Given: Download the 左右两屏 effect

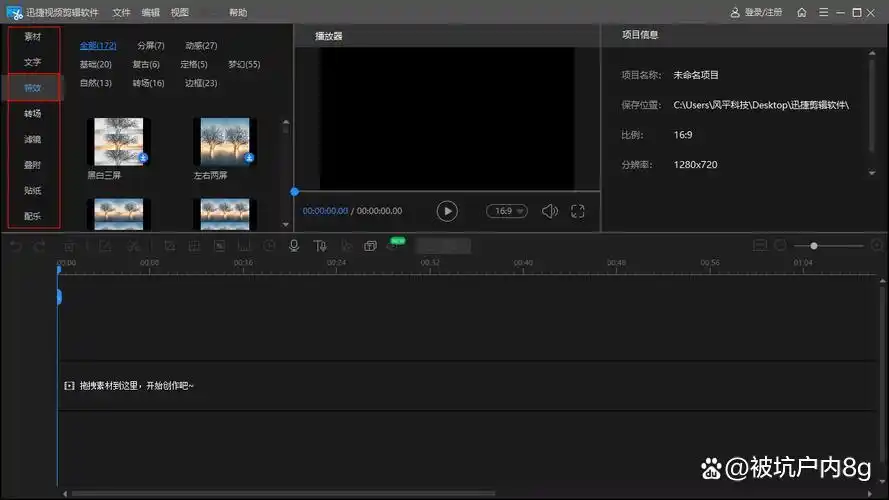Looking at the screenshot, I should coord(249,158).
